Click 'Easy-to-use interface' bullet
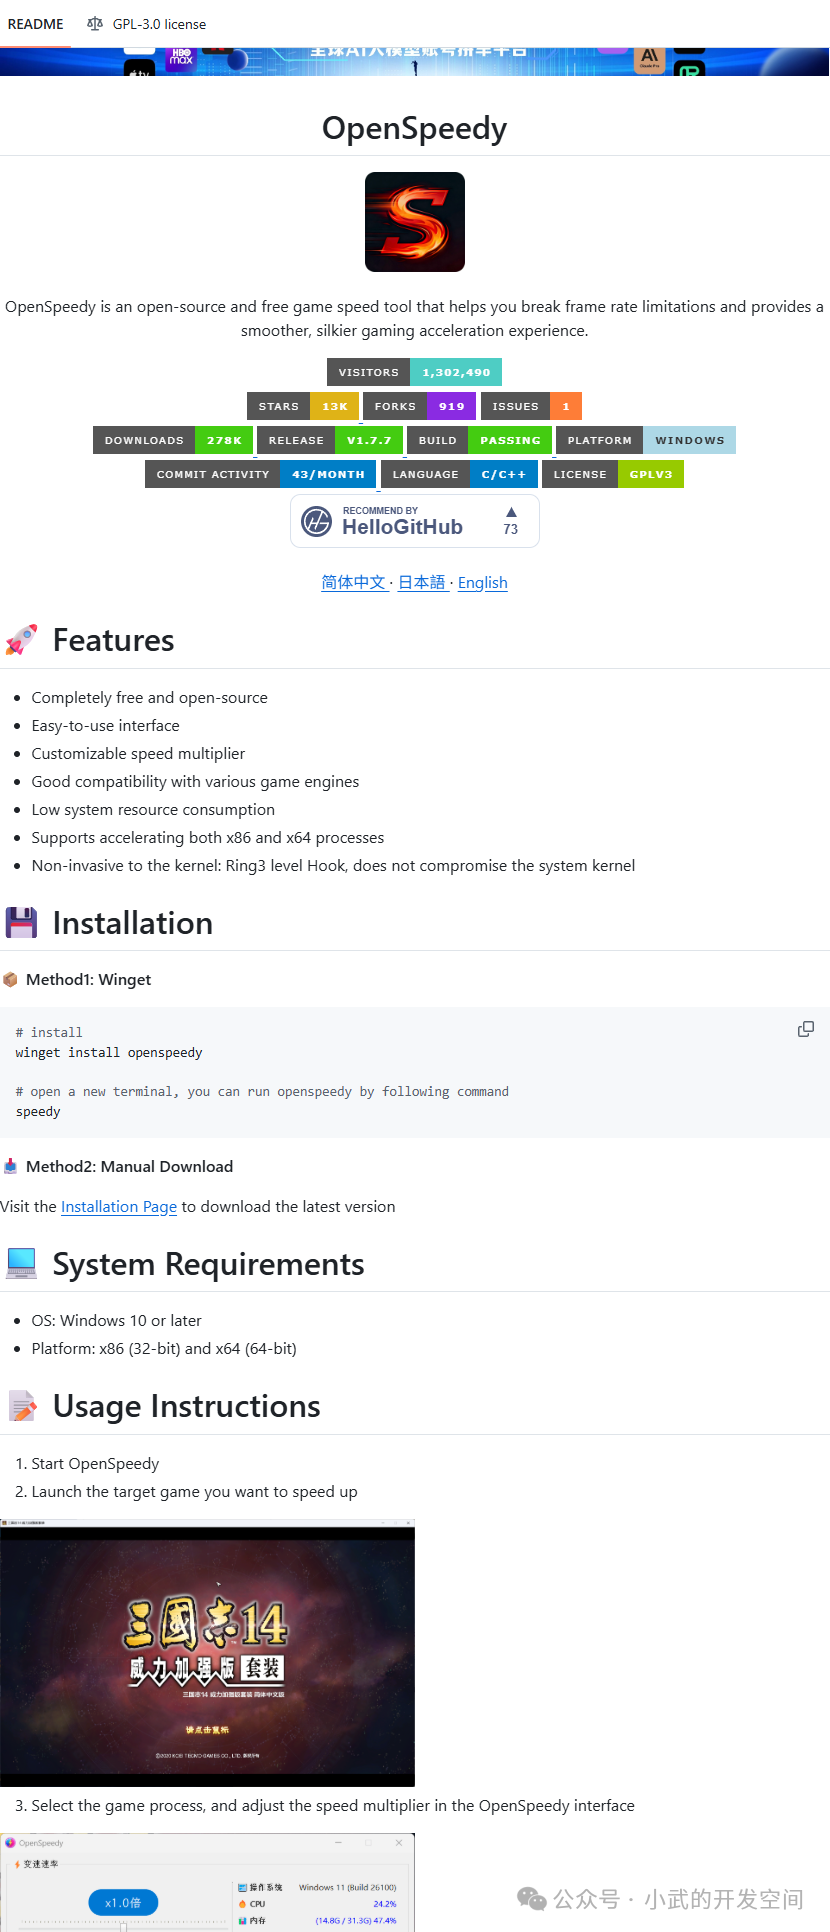Viewport: 830px width, 1932px height. (105, 725)
